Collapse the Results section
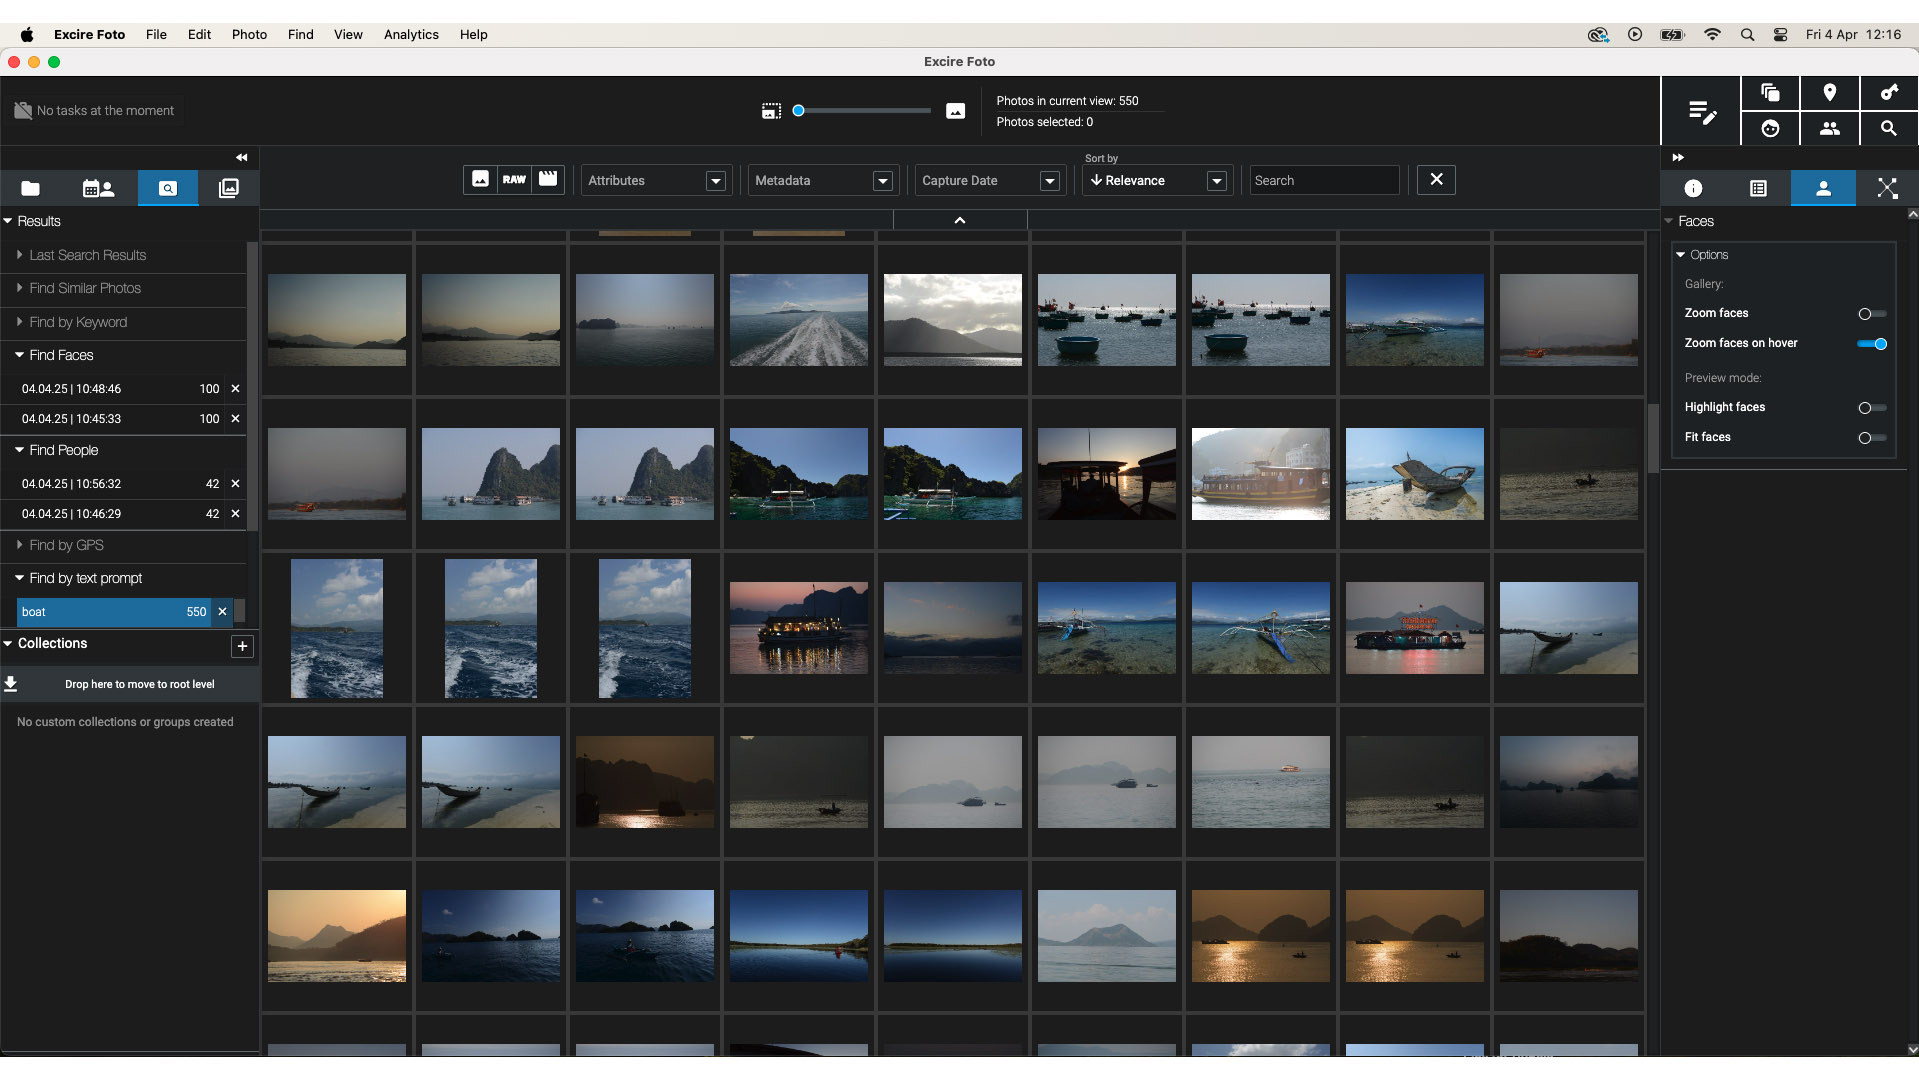 click(8, 221)
